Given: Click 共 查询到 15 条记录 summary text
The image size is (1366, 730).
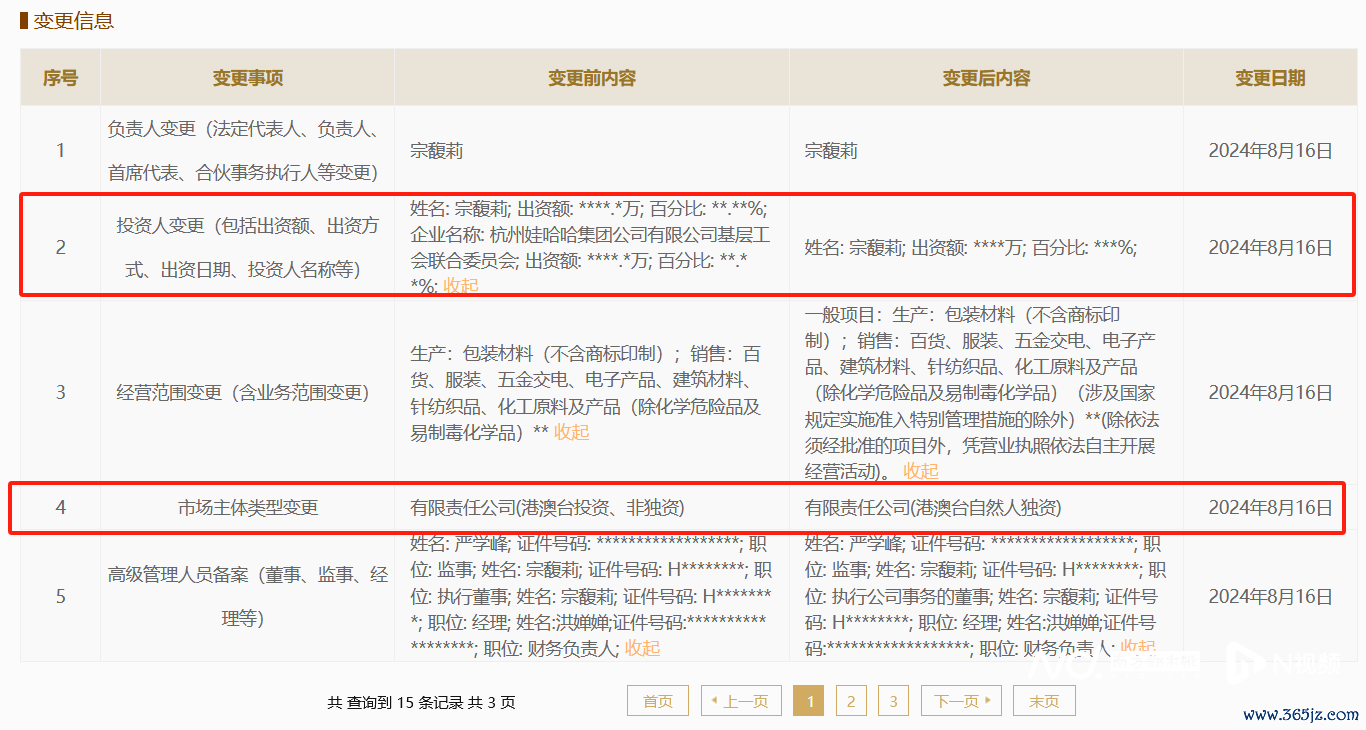Looking at the screenshot, I should click(x=421, y=702).
